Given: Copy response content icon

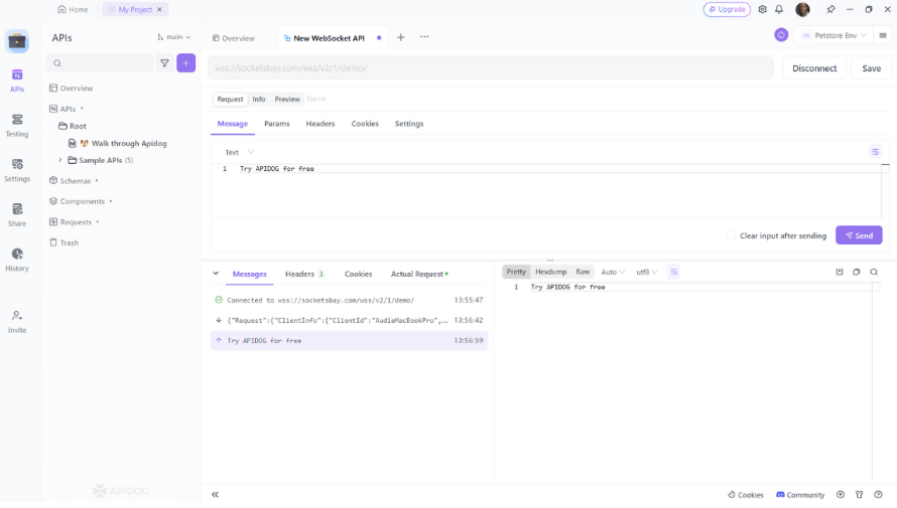Looking at the screenshot, I should click(x=856, y=272).
